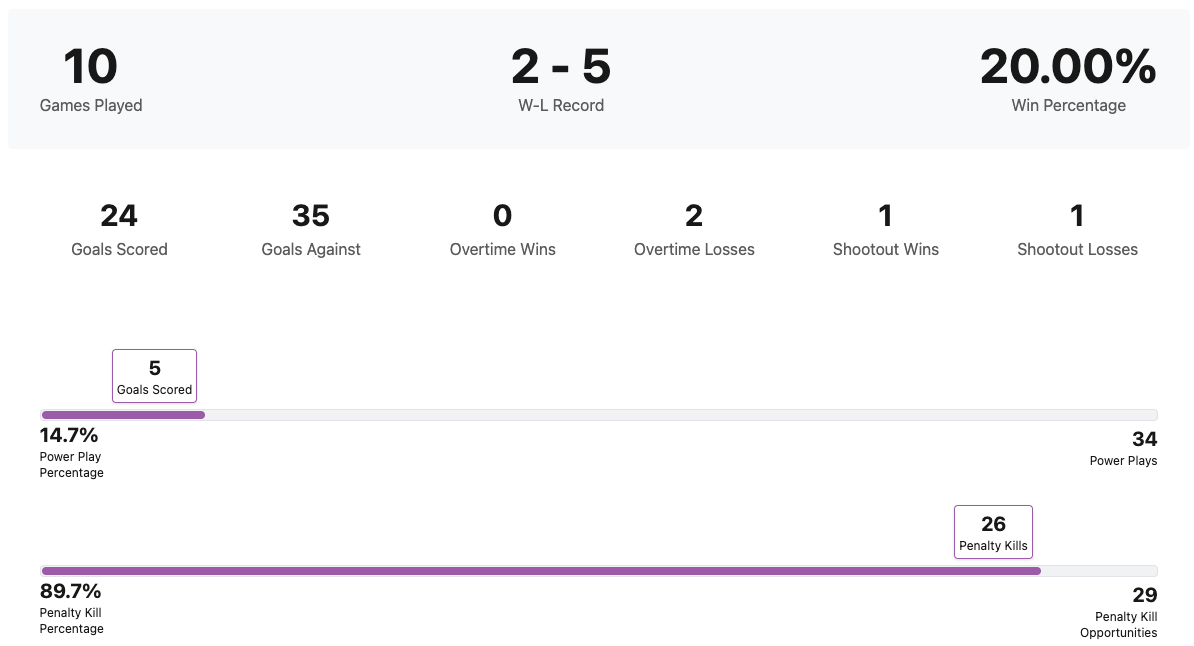The height and width of the screenshot is (646, 1194).
Task: Click the 24 total Goals Scored stat
Action: click(119, 216)
